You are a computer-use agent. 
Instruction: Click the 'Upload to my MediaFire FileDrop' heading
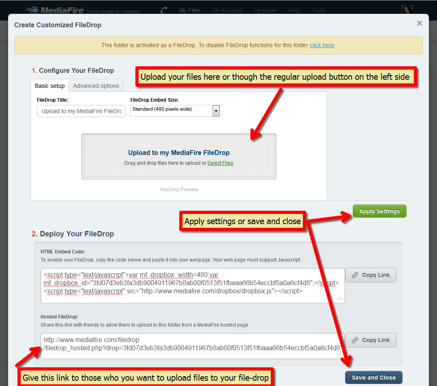click(179, 153)
